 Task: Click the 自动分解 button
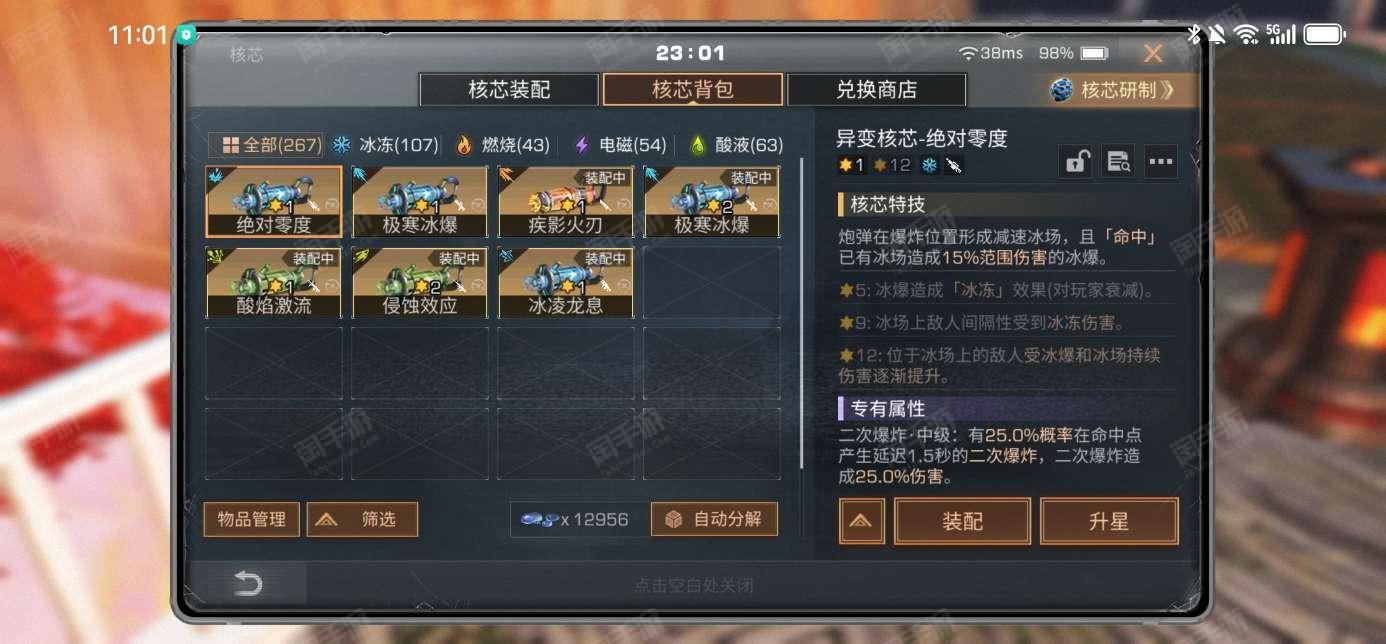tap(714, 519)
